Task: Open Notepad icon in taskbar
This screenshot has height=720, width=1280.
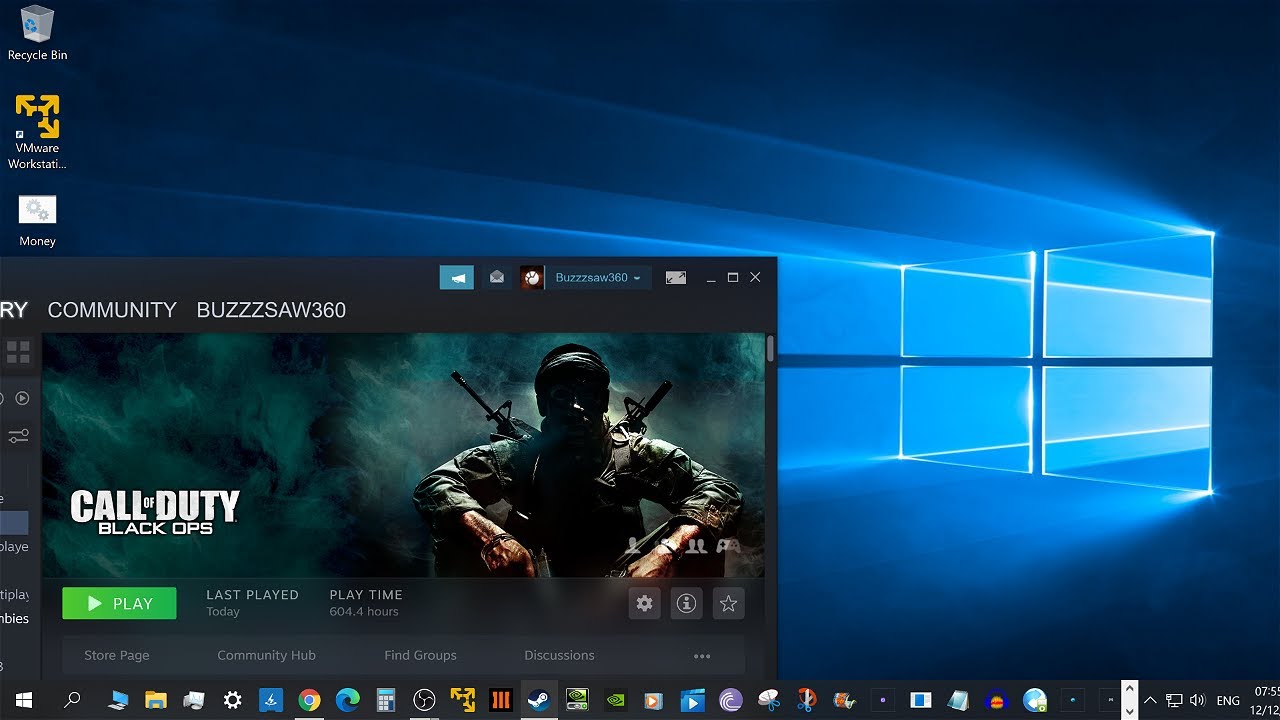Action: pos(958,700)
